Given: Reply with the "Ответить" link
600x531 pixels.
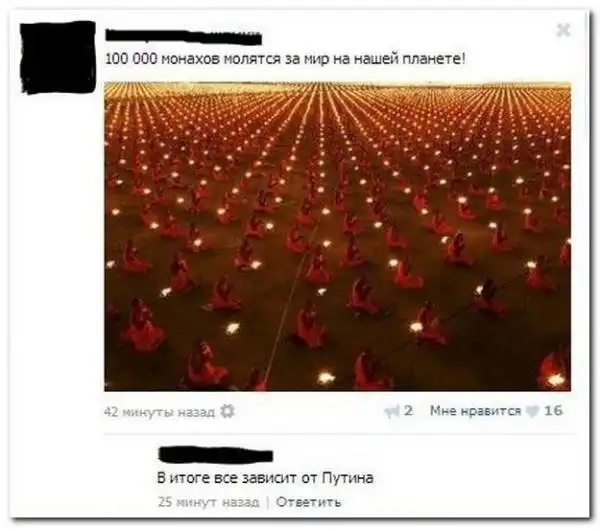Looking at the screenshot, I should click(308, 502).
